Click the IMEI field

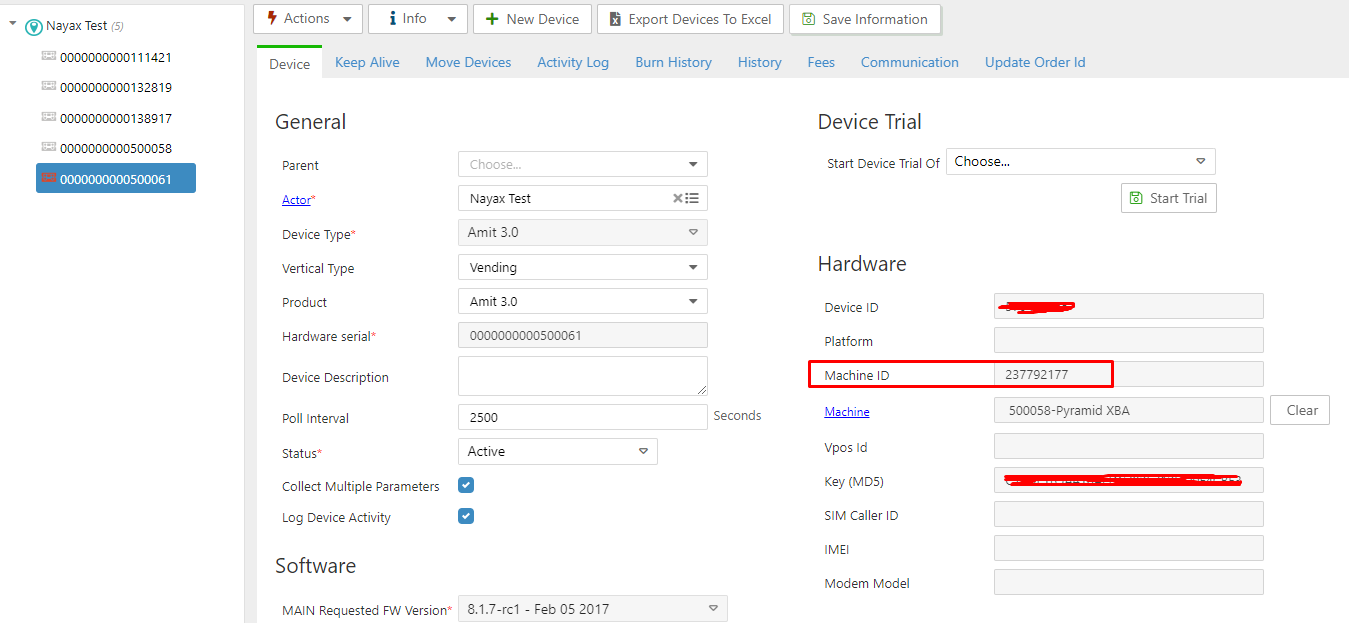point(1129,548)
